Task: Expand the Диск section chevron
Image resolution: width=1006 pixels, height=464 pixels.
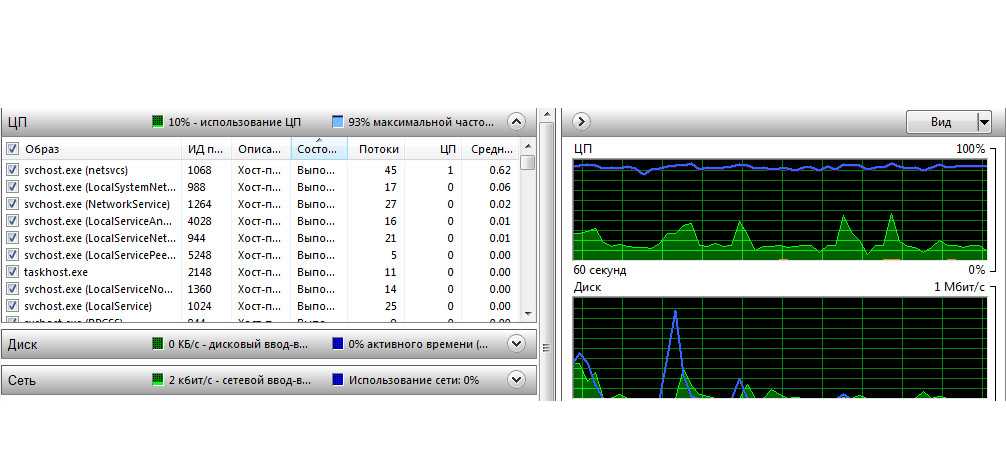Action: tap(516, 344)
